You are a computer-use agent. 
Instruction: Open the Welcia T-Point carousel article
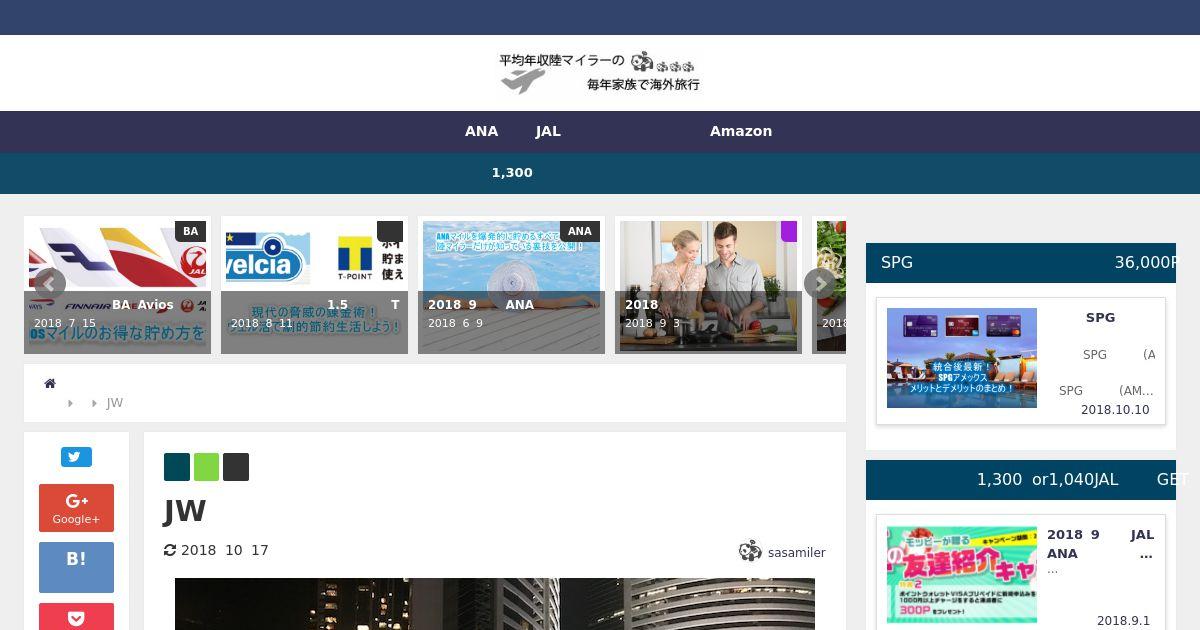[x=314, y=285]
